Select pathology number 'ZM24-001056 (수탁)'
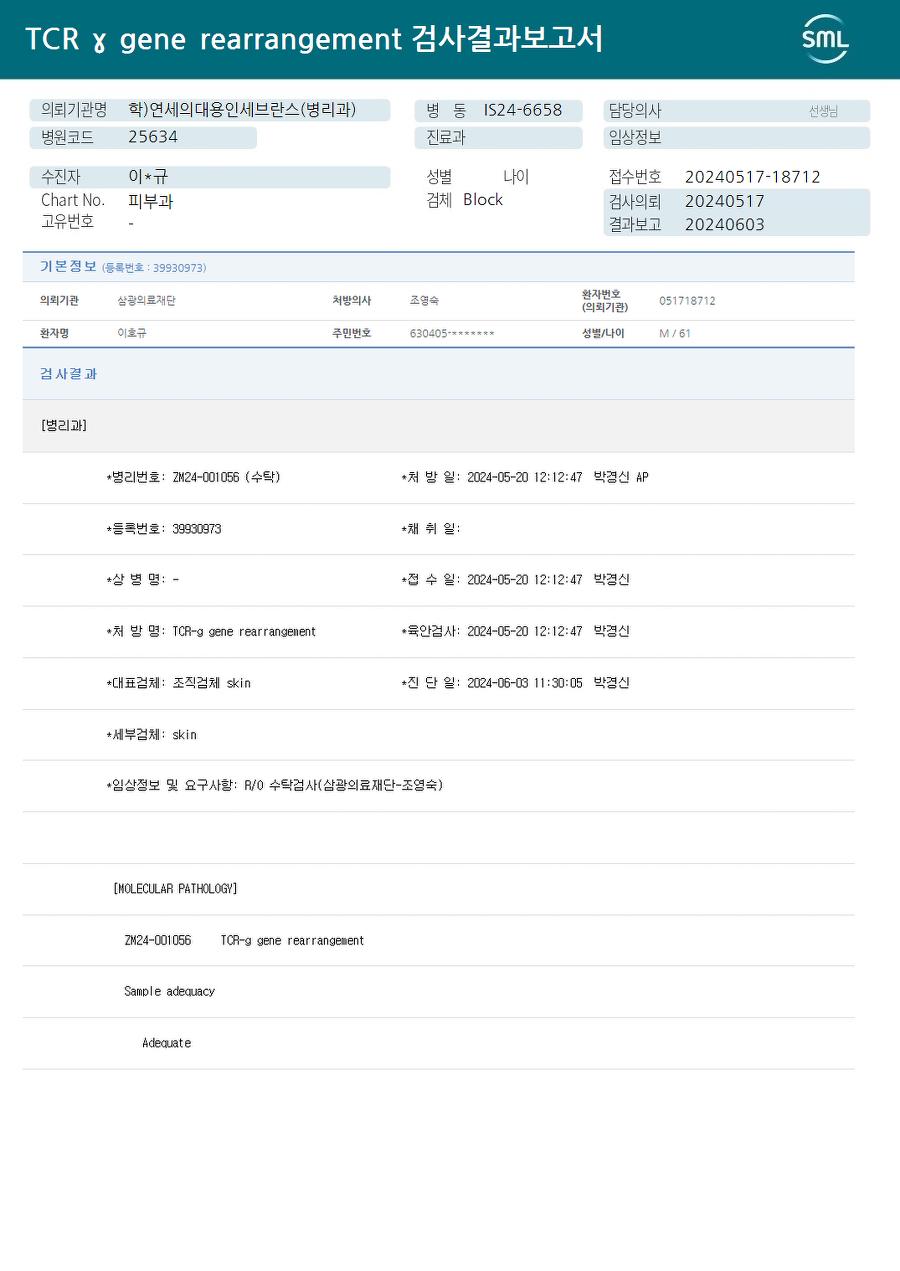900x1271 pixels. pyautogui.click(x=226, y=478)
